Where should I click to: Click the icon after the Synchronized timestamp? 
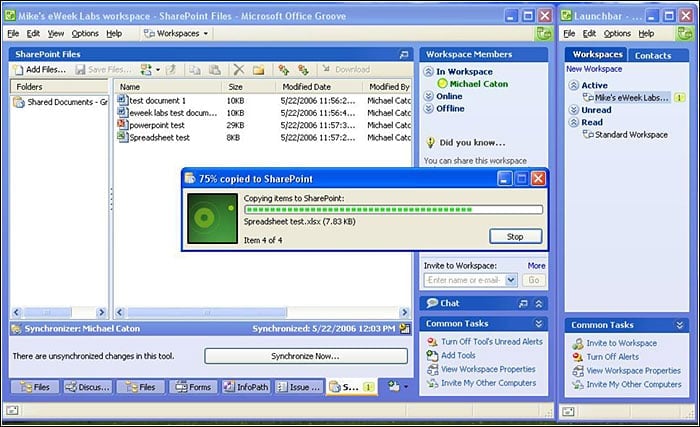pyautogui.click(x=404, y=329)
